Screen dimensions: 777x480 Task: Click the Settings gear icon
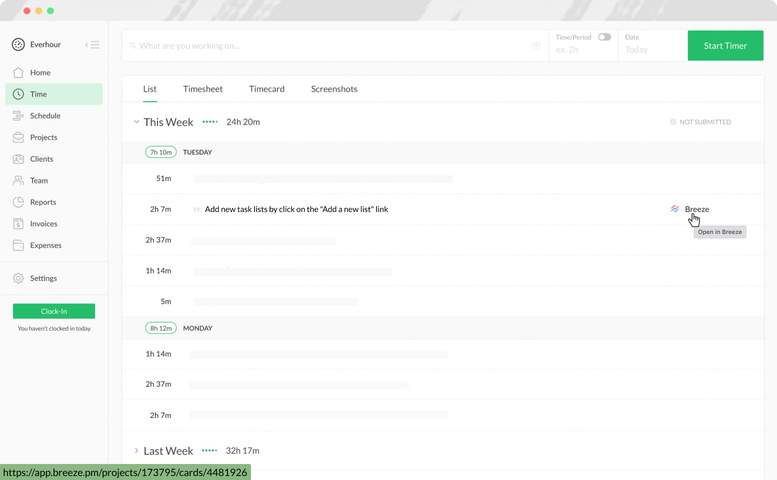(18, 278)
